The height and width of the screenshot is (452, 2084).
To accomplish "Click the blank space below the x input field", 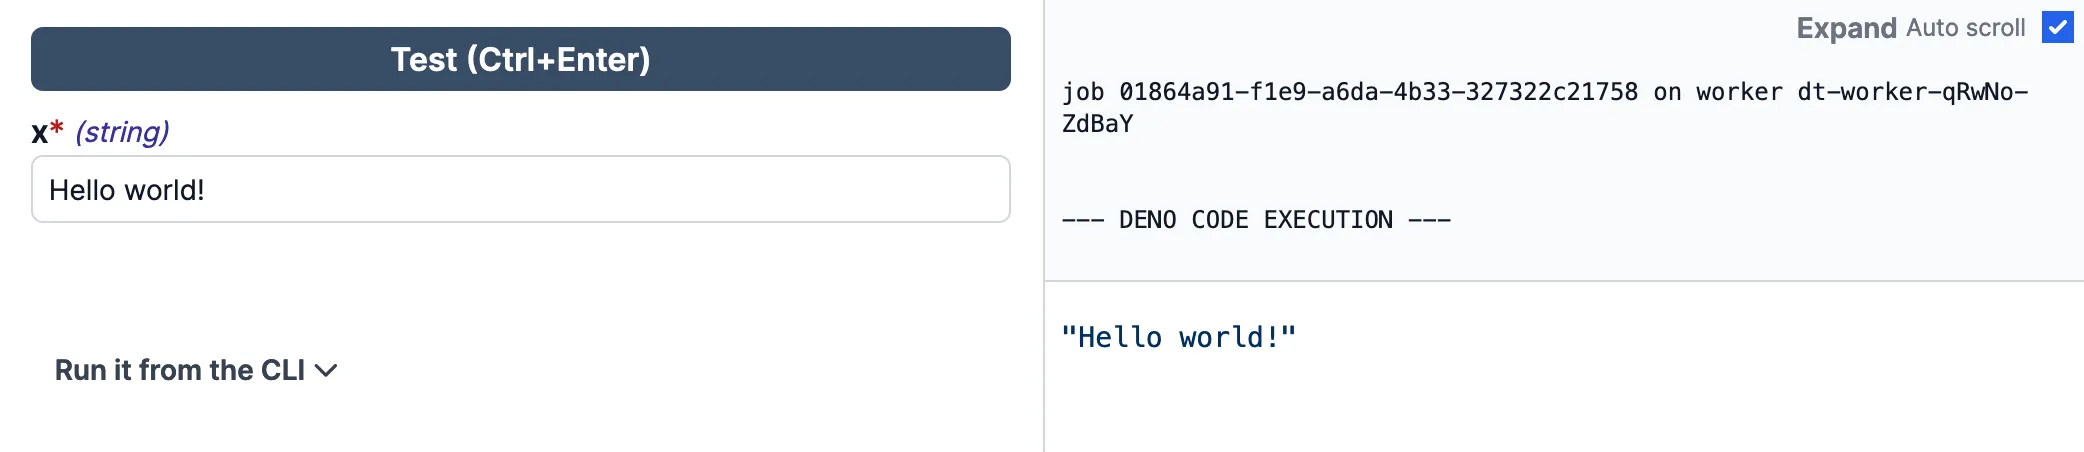I will tap(520, 280).
